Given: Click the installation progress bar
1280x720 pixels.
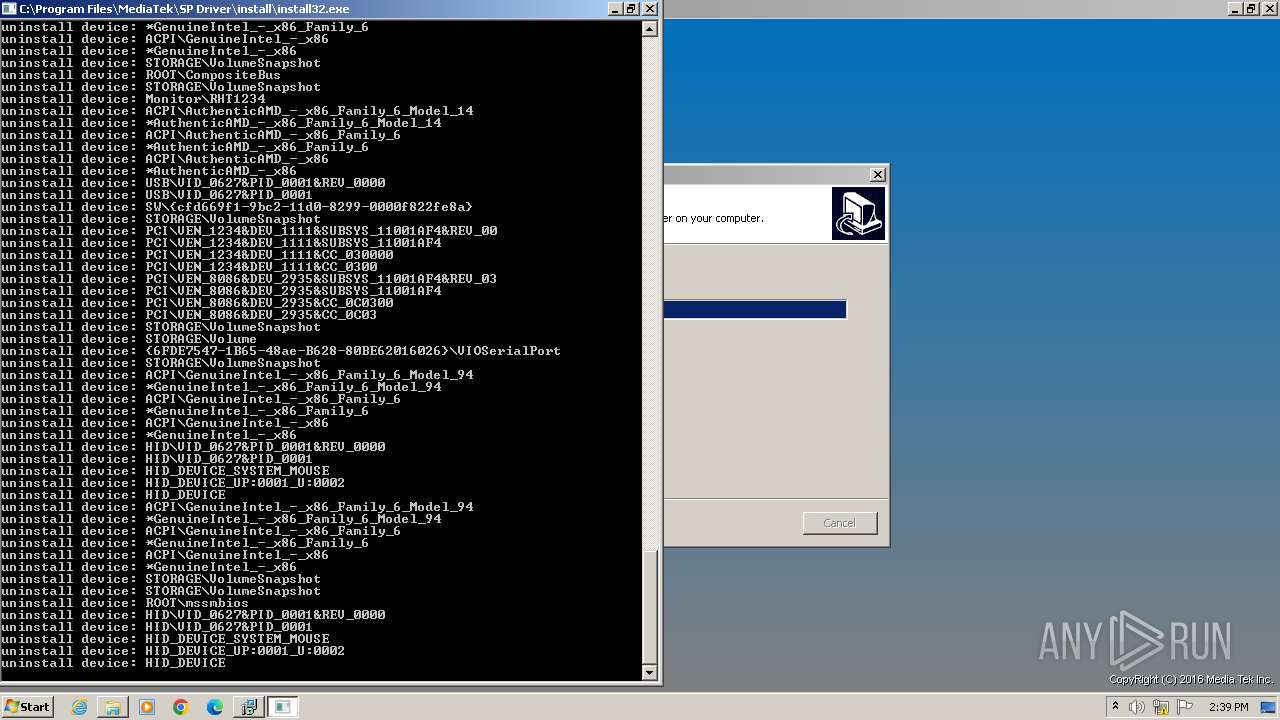Looking at the screenshot, I should pyautogui.click(x=755, y=310).
